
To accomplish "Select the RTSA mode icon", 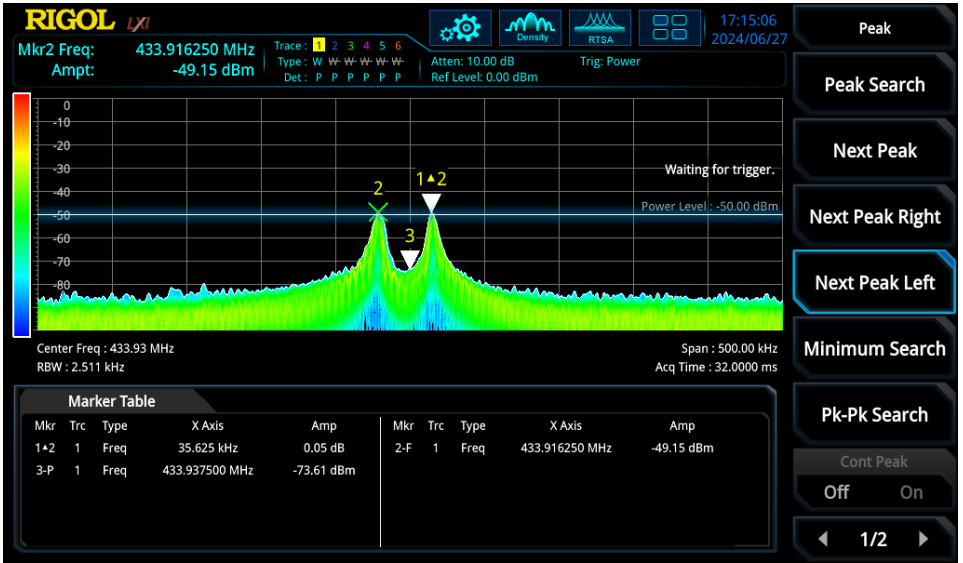I will pyautogui.click(x=600, y=28).
